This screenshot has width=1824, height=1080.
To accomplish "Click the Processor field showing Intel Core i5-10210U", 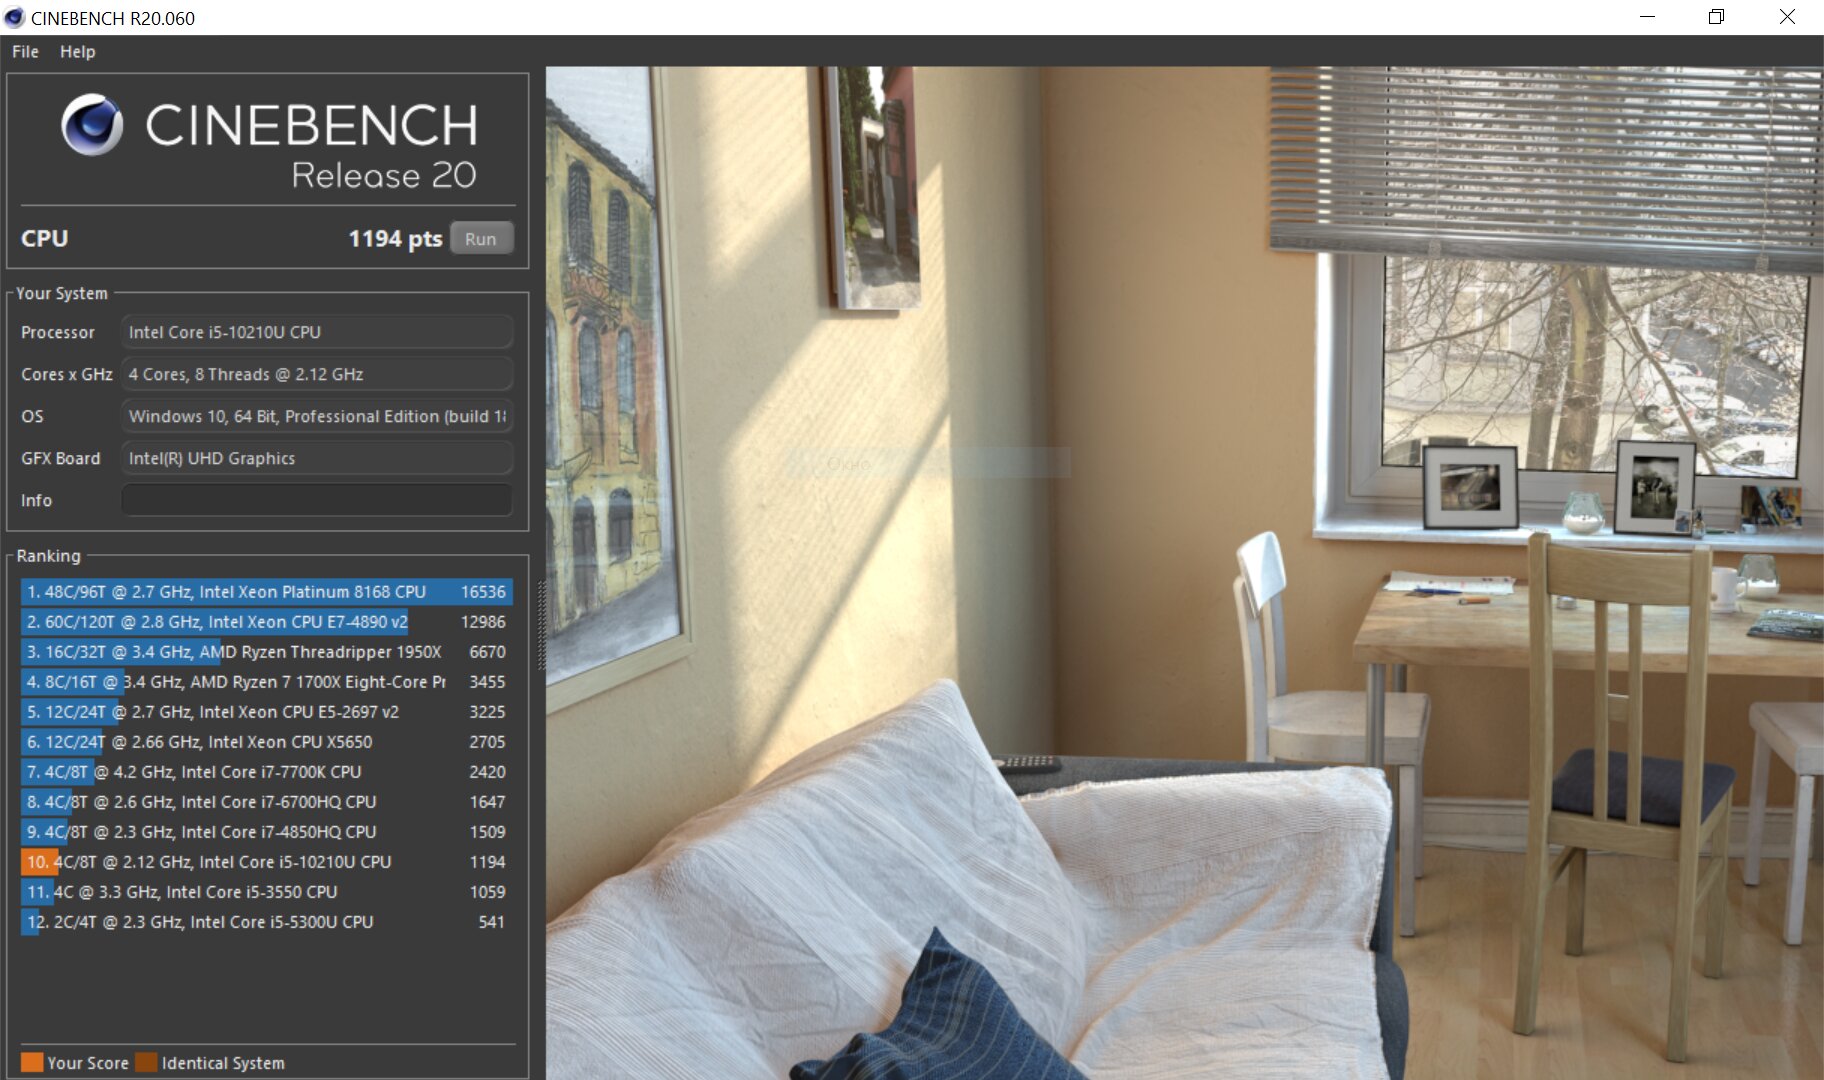I will (317, 332).
